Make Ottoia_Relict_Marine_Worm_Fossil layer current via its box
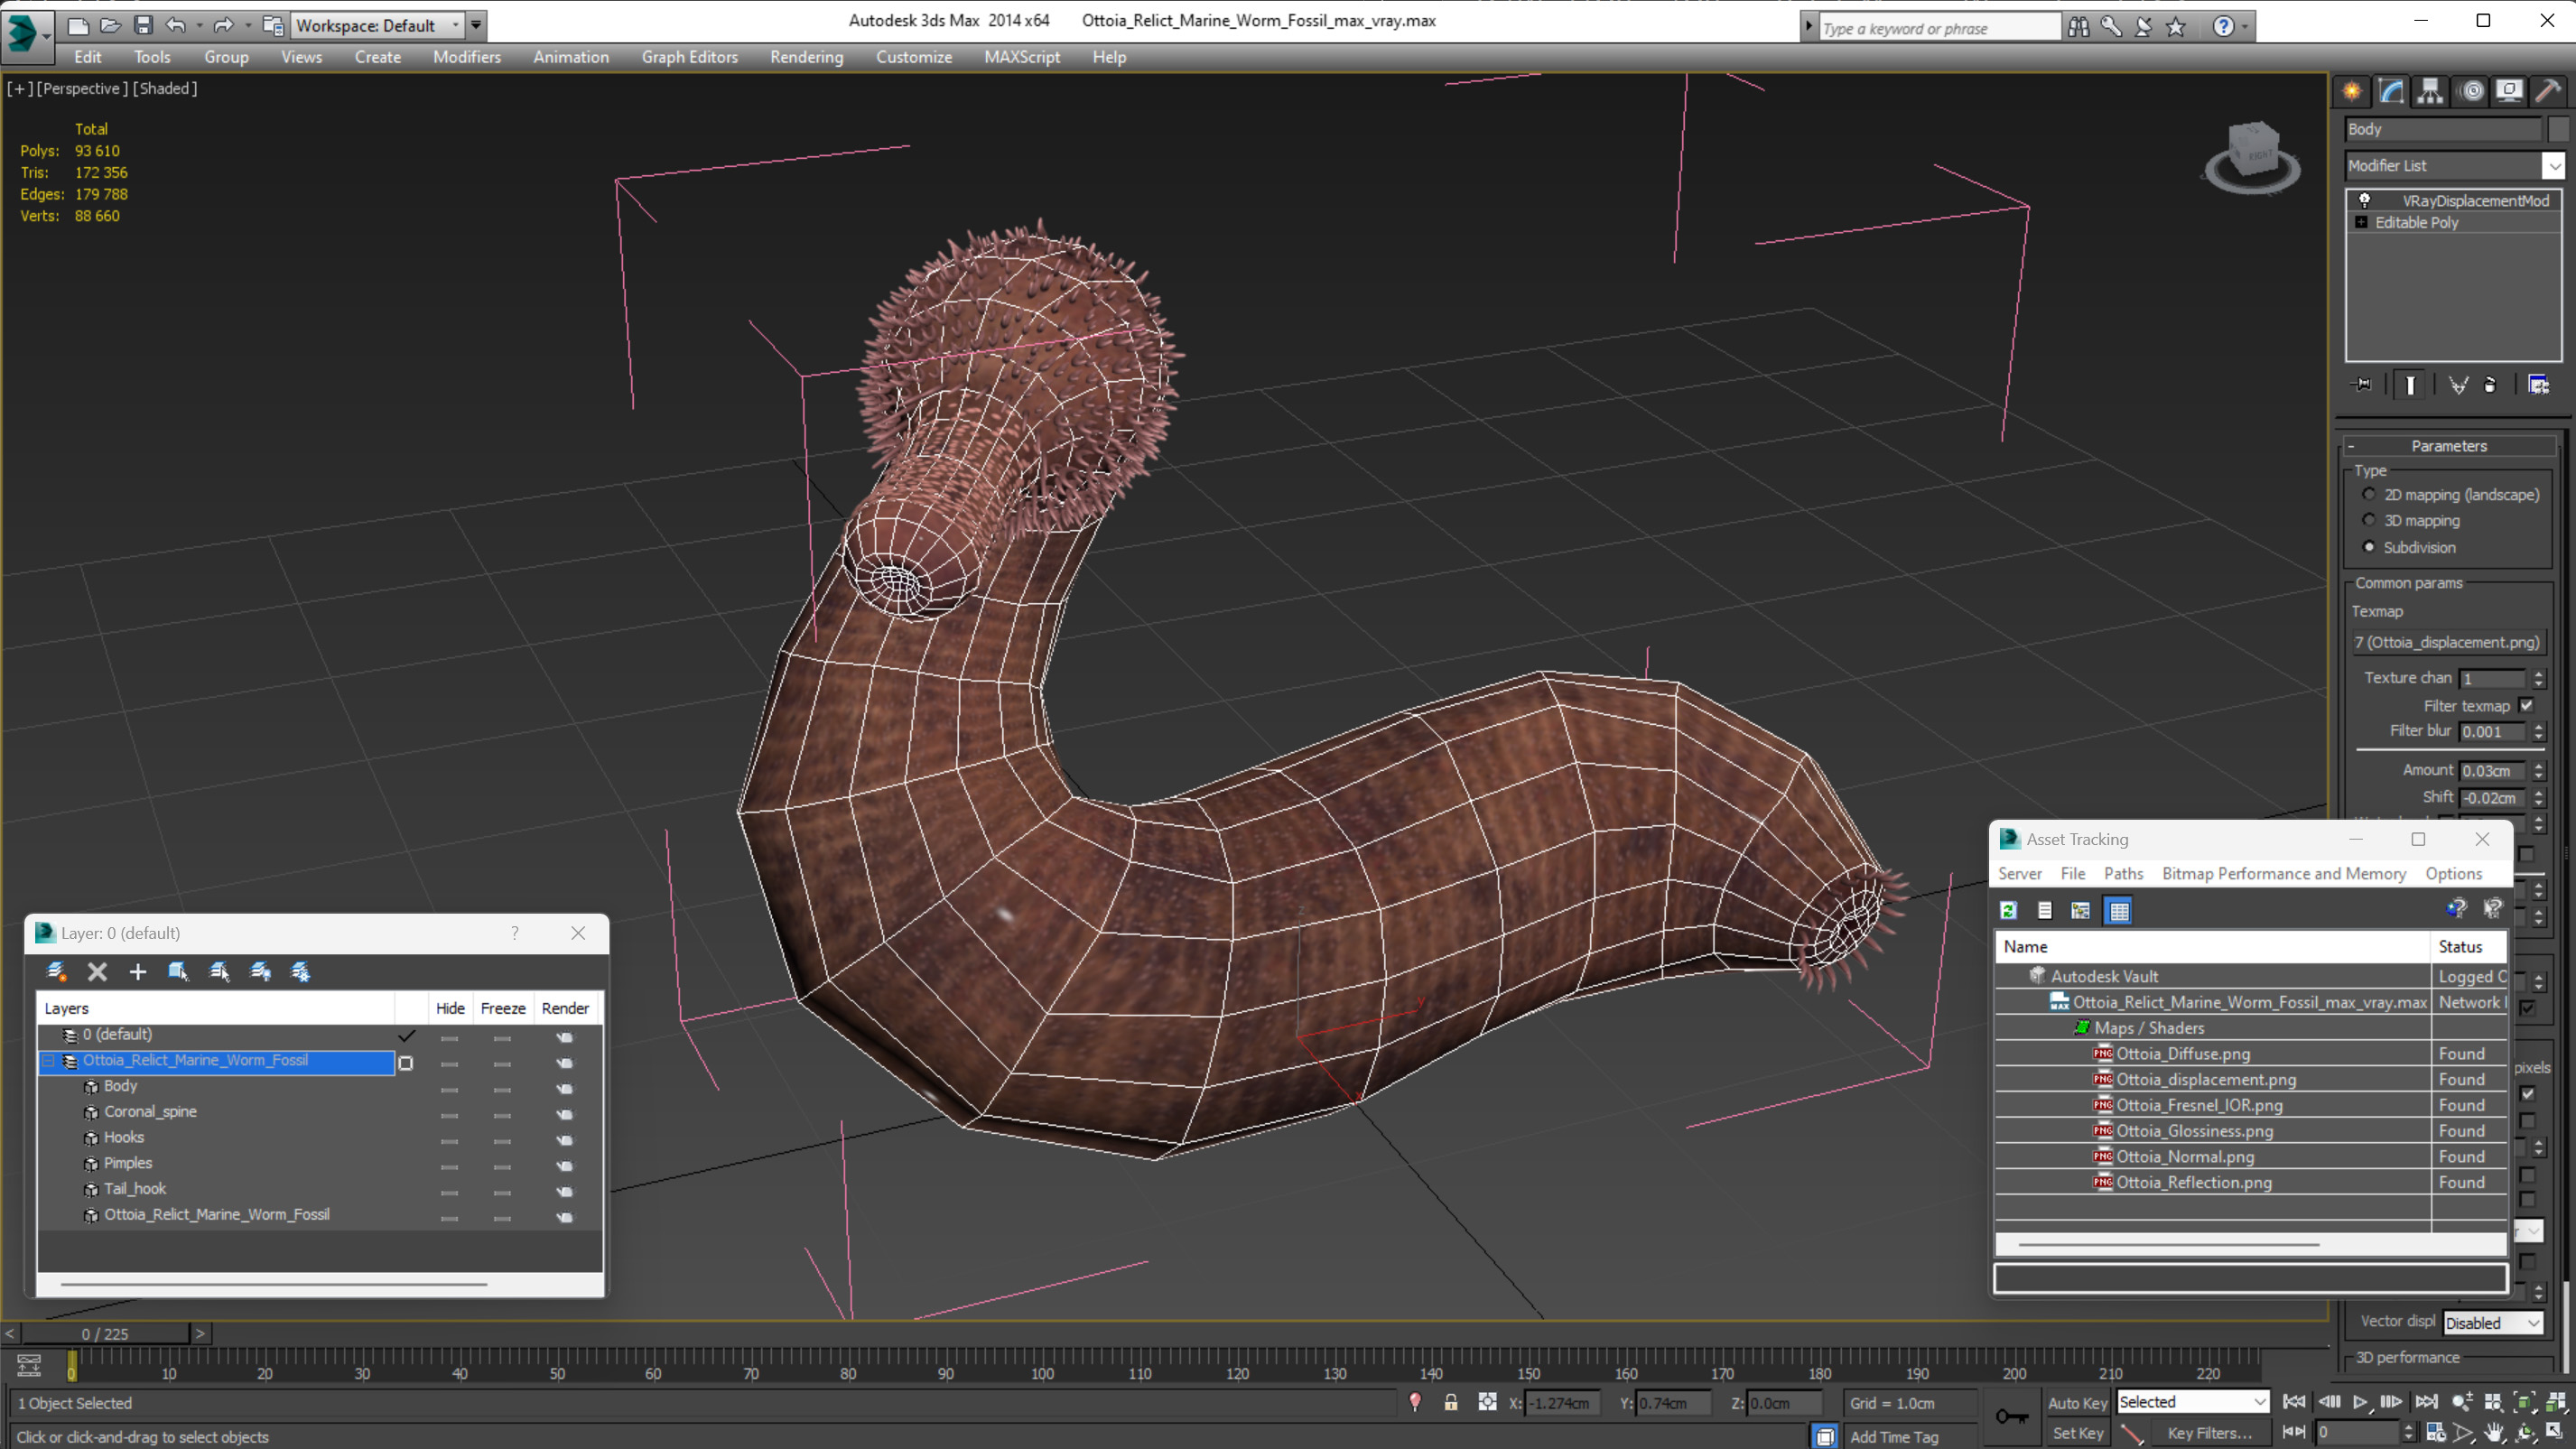This screenshot has width=2576, height=1449. coord(405,1062)
